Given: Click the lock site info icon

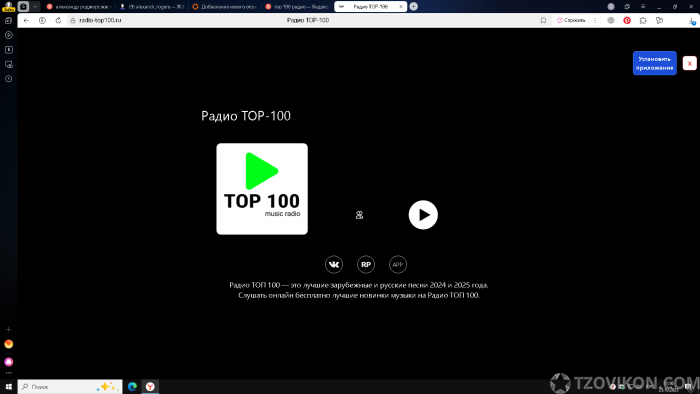Looking at the screenshot, I should pos(73,21).
